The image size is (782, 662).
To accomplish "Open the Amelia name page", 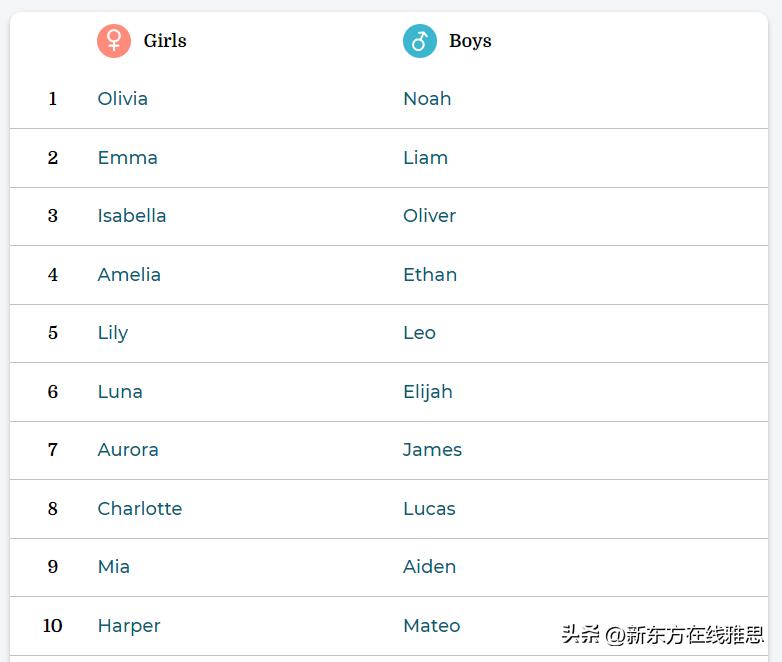I will (x=129, y=275).
